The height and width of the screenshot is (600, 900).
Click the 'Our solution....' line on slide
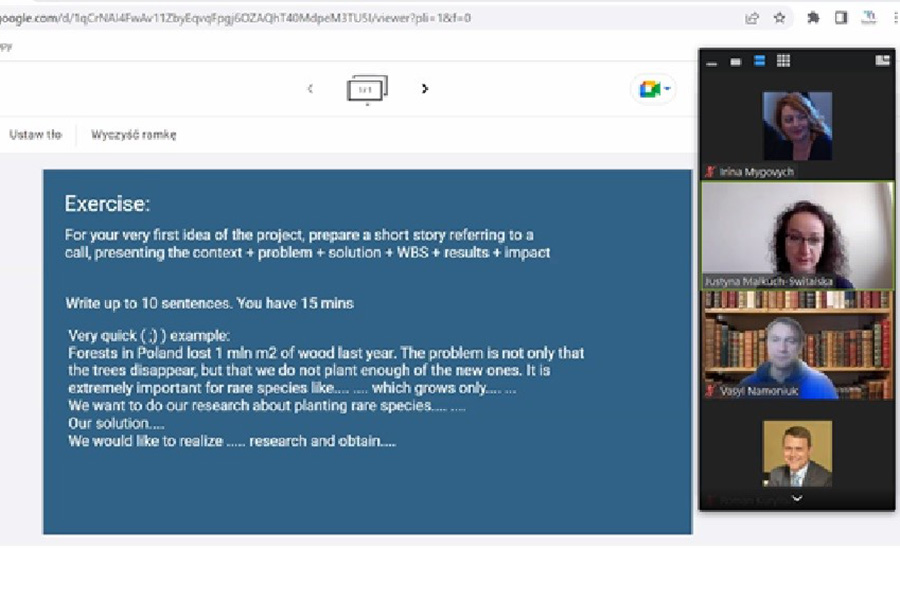pyautogui.click(x=116, y=424)
